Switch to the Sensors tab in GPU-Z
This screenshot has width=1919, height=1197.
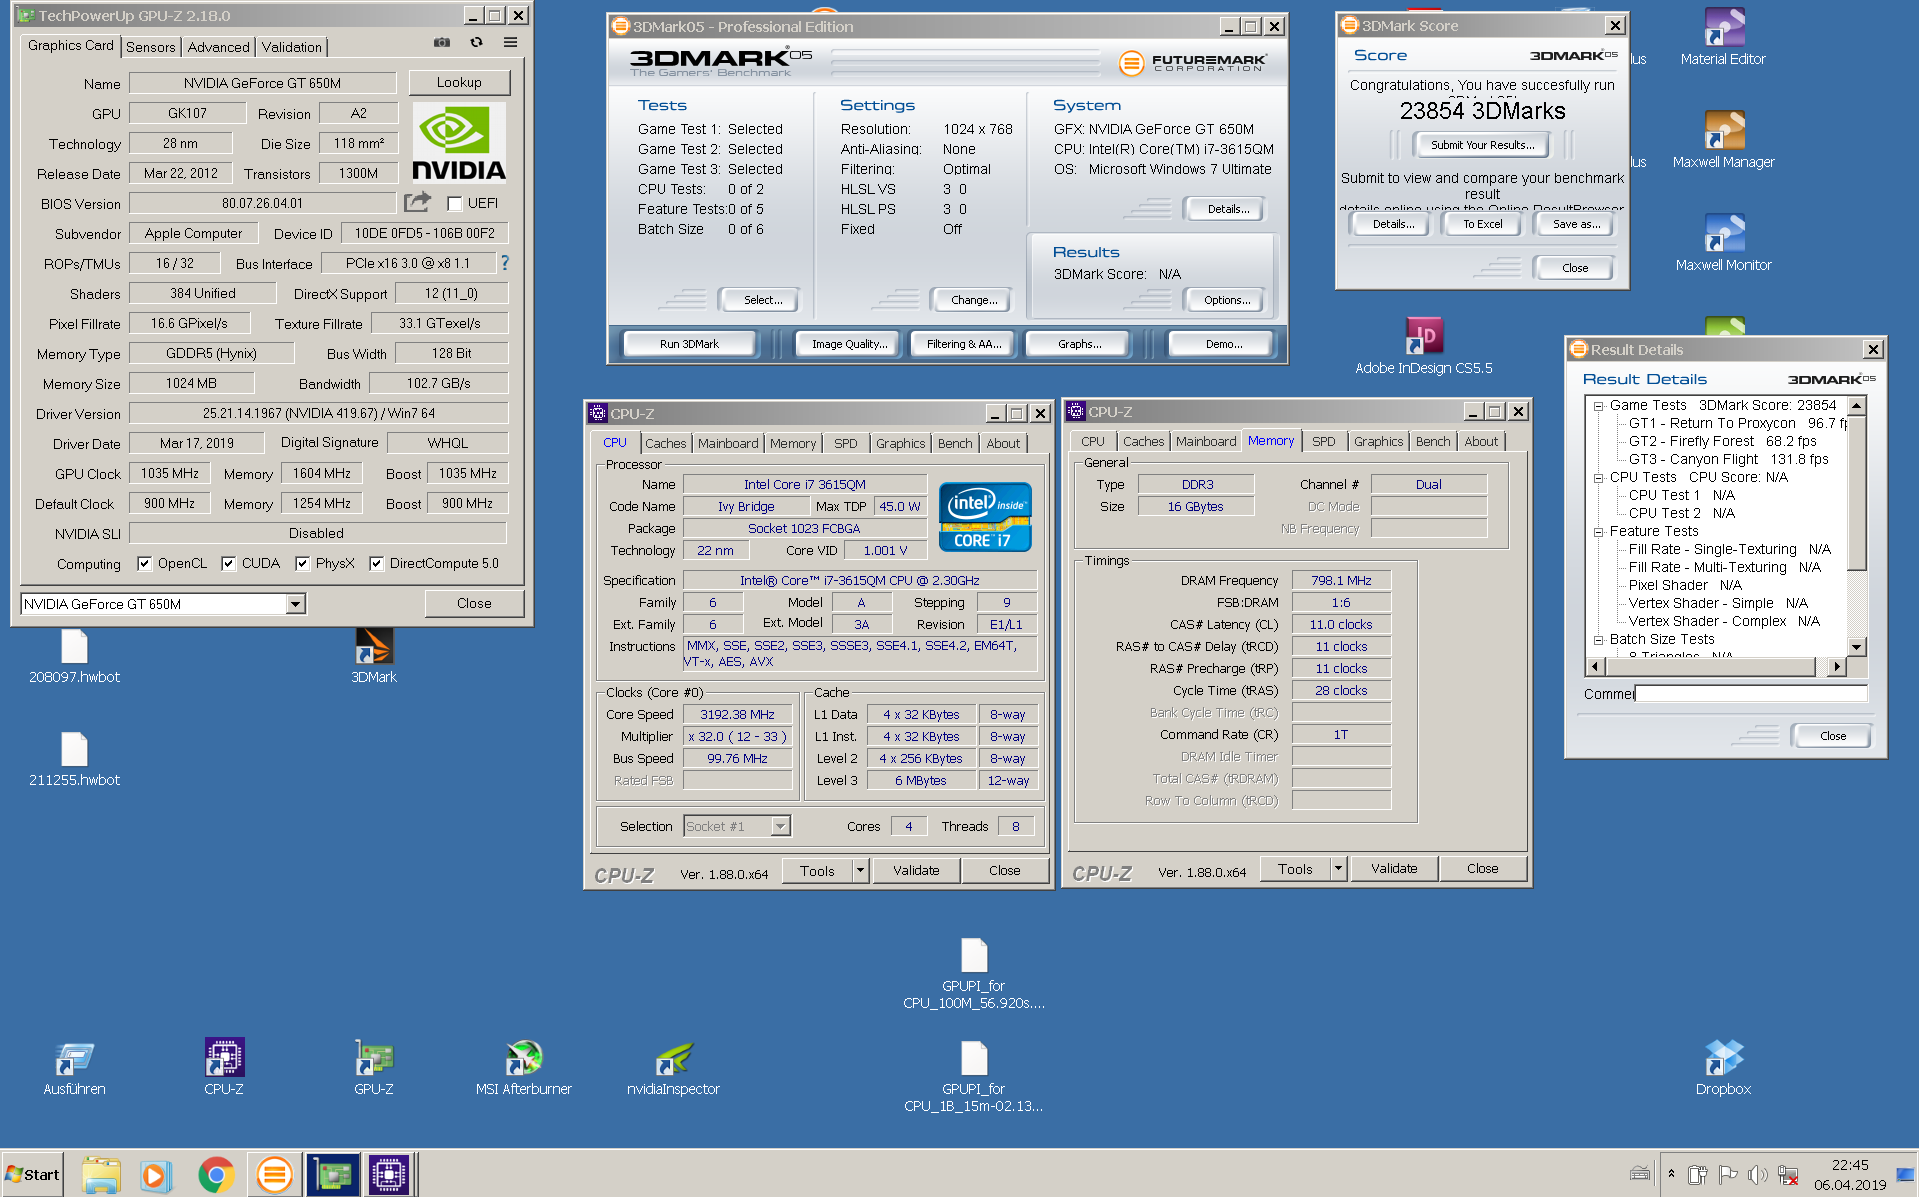pos(150,47)
